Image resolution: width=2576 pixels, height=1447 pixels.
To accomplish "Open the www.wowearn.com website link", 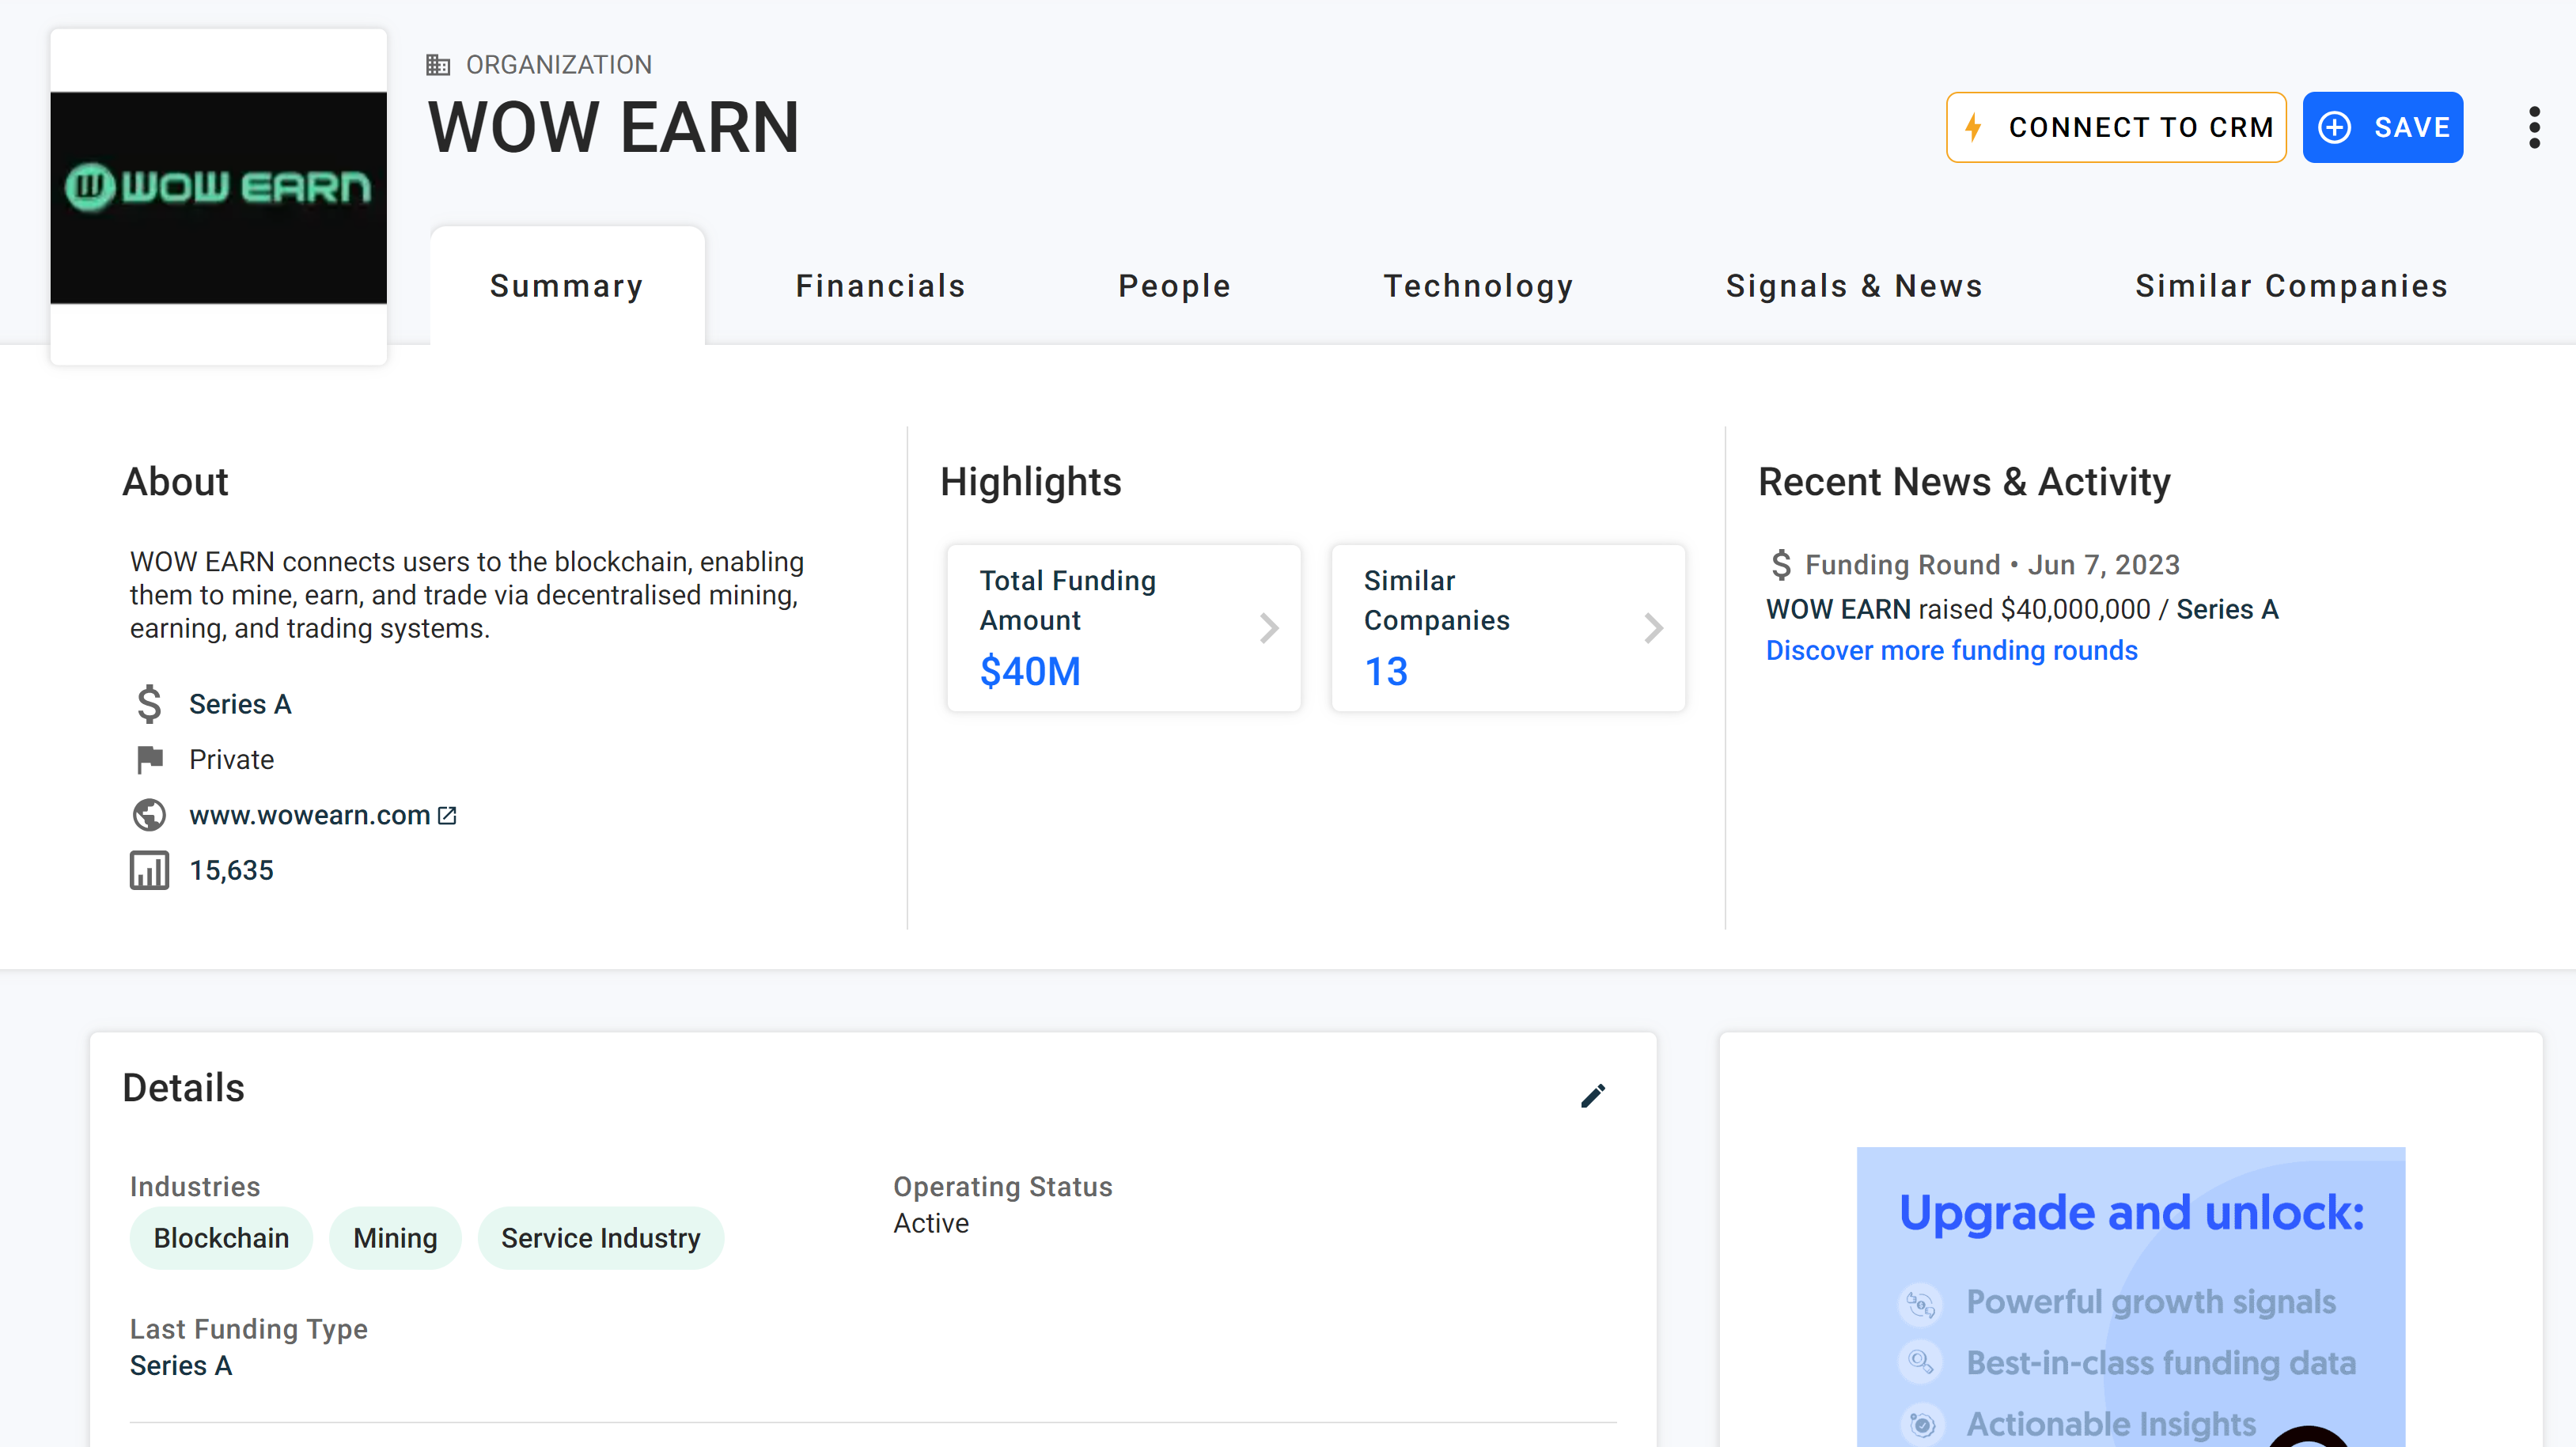I will coord(310,815).
